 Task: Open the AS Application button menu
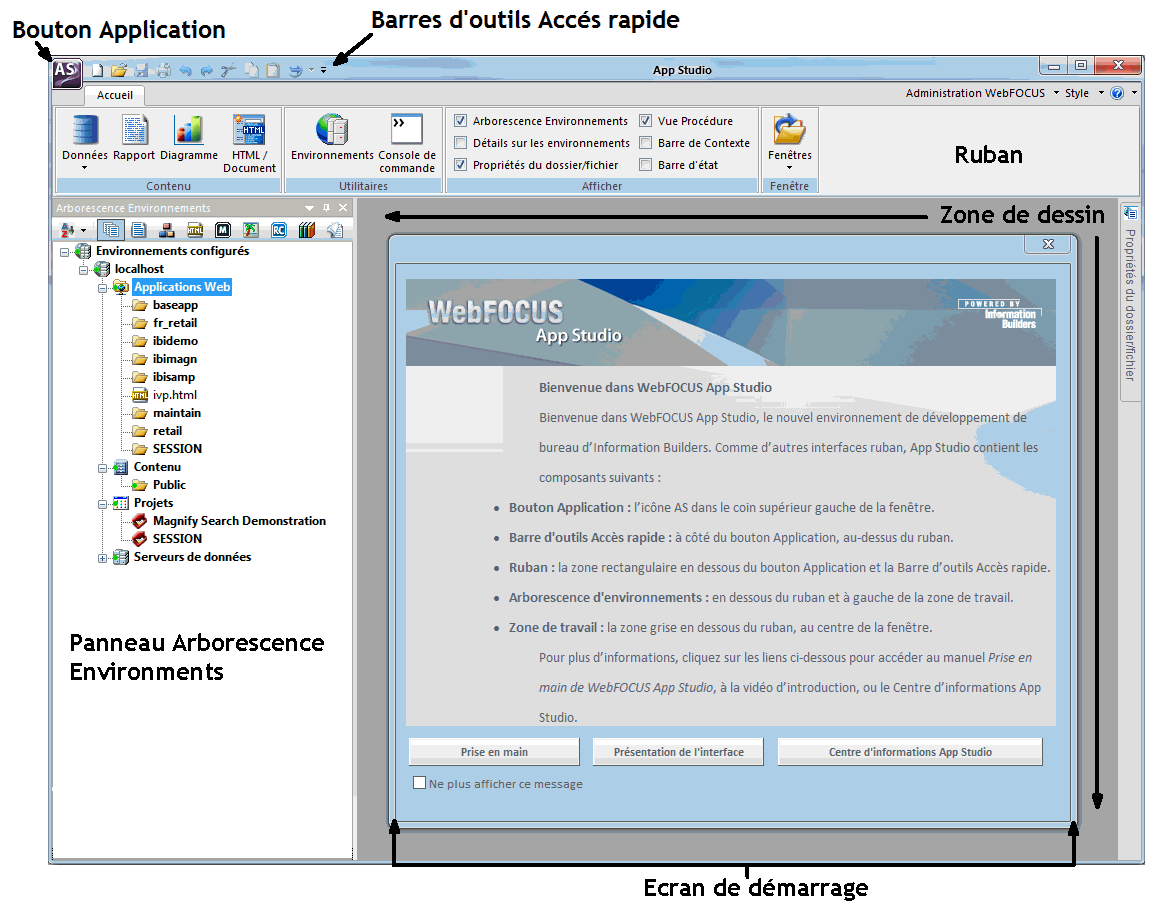(67, 73)
